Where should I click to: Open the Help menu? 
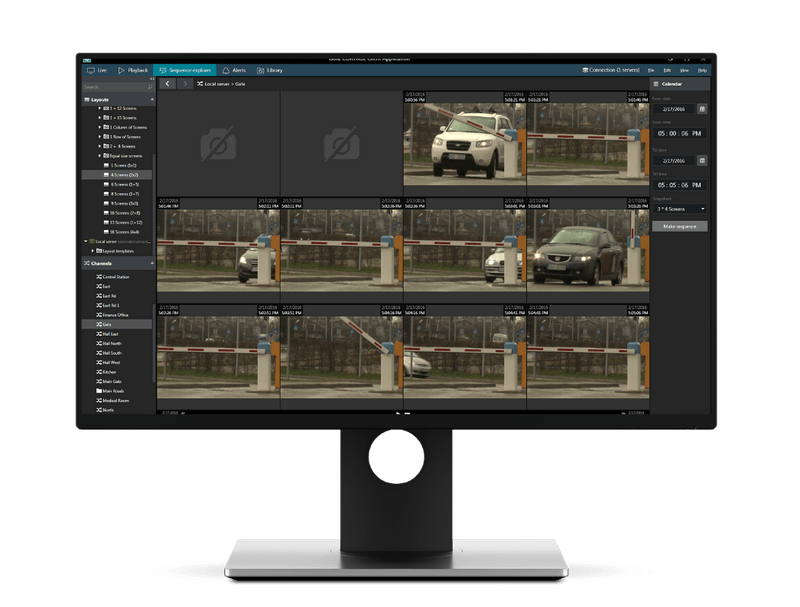pyautogui.click(x=702, y=70)
